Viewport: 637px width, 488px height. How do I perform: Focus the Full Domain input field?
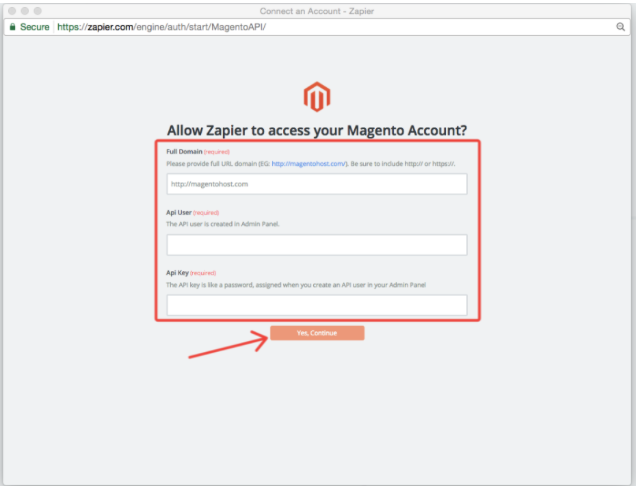[x=317, y=184]
